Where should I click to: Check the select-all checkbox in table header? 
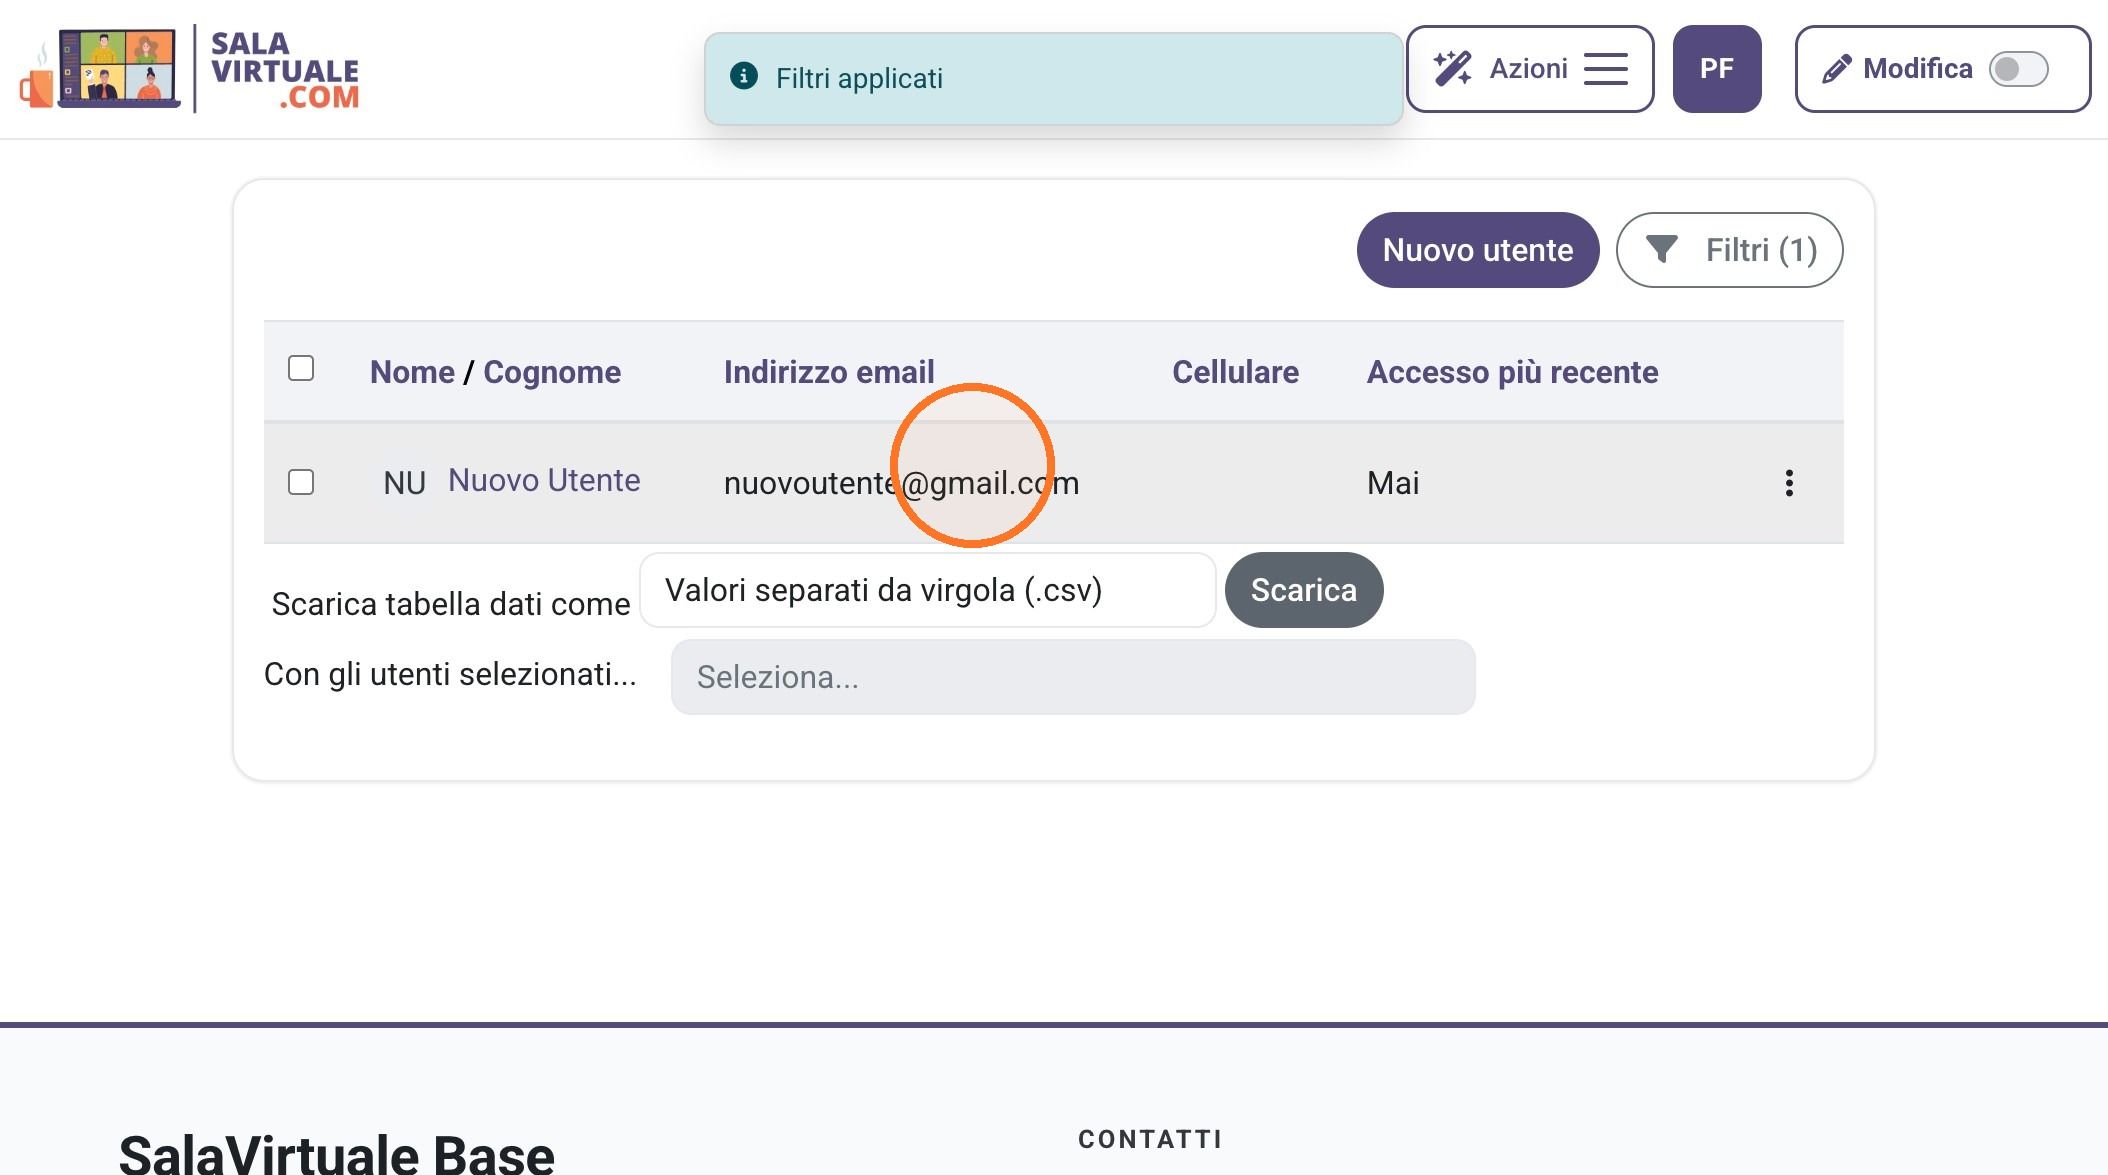pos(301,368)
